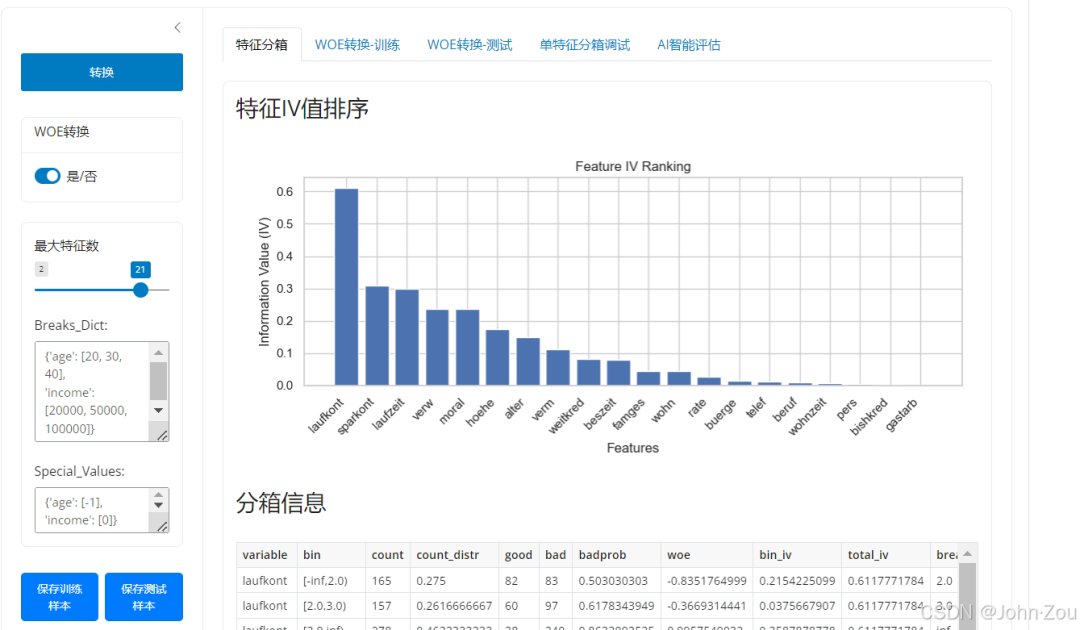
Task: Open the AI智能评估 tab
Action: (x=689, y=45)
